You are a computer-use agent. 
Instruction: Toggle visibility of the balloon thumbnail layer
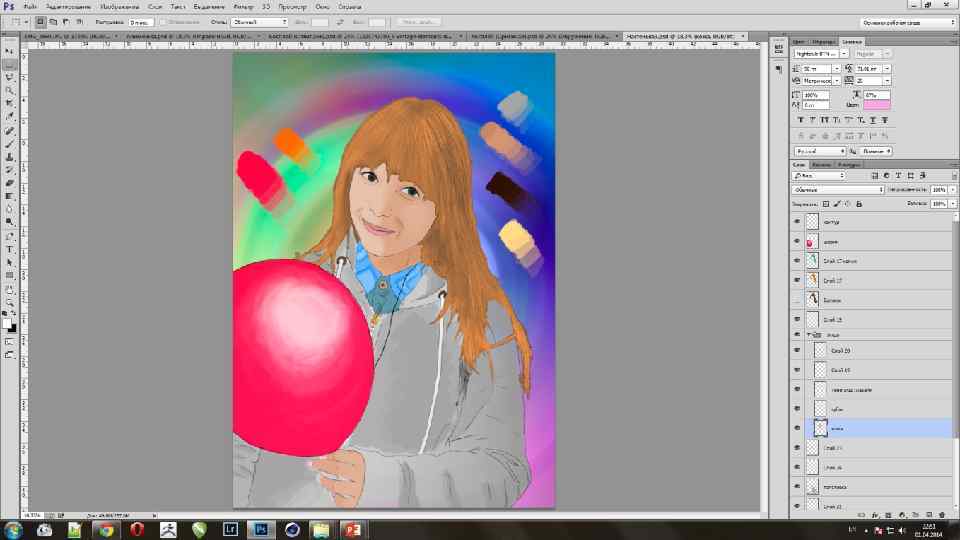(797, 242)
